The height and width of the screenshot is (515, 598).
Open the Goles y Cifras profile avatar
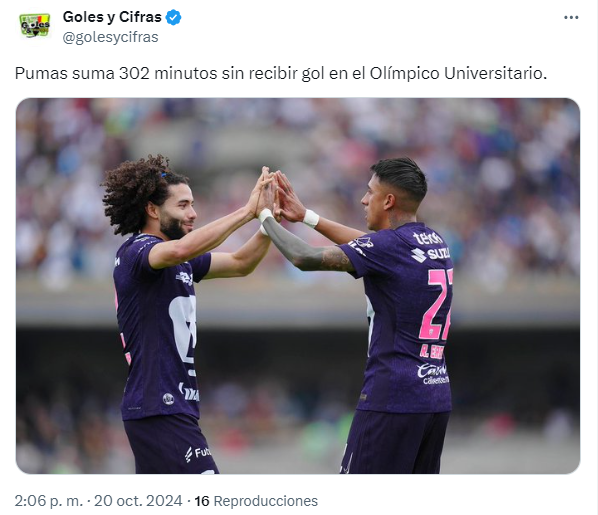tap(35, 26)
